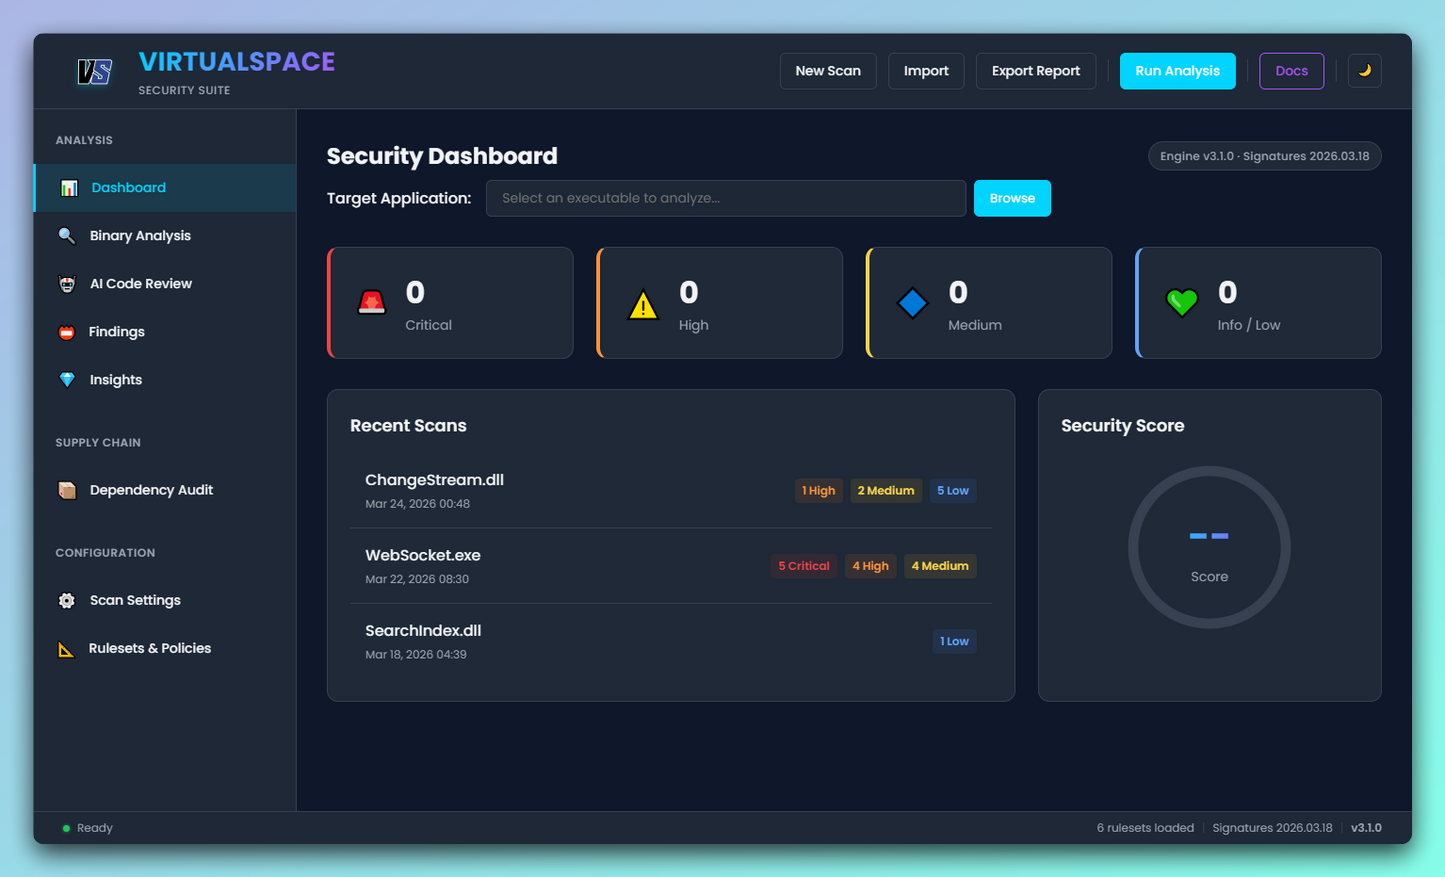Click the green Ready status indicator
Image resolution: width=1445 pixels, height=877 pixels.
[x=64, y=827]
